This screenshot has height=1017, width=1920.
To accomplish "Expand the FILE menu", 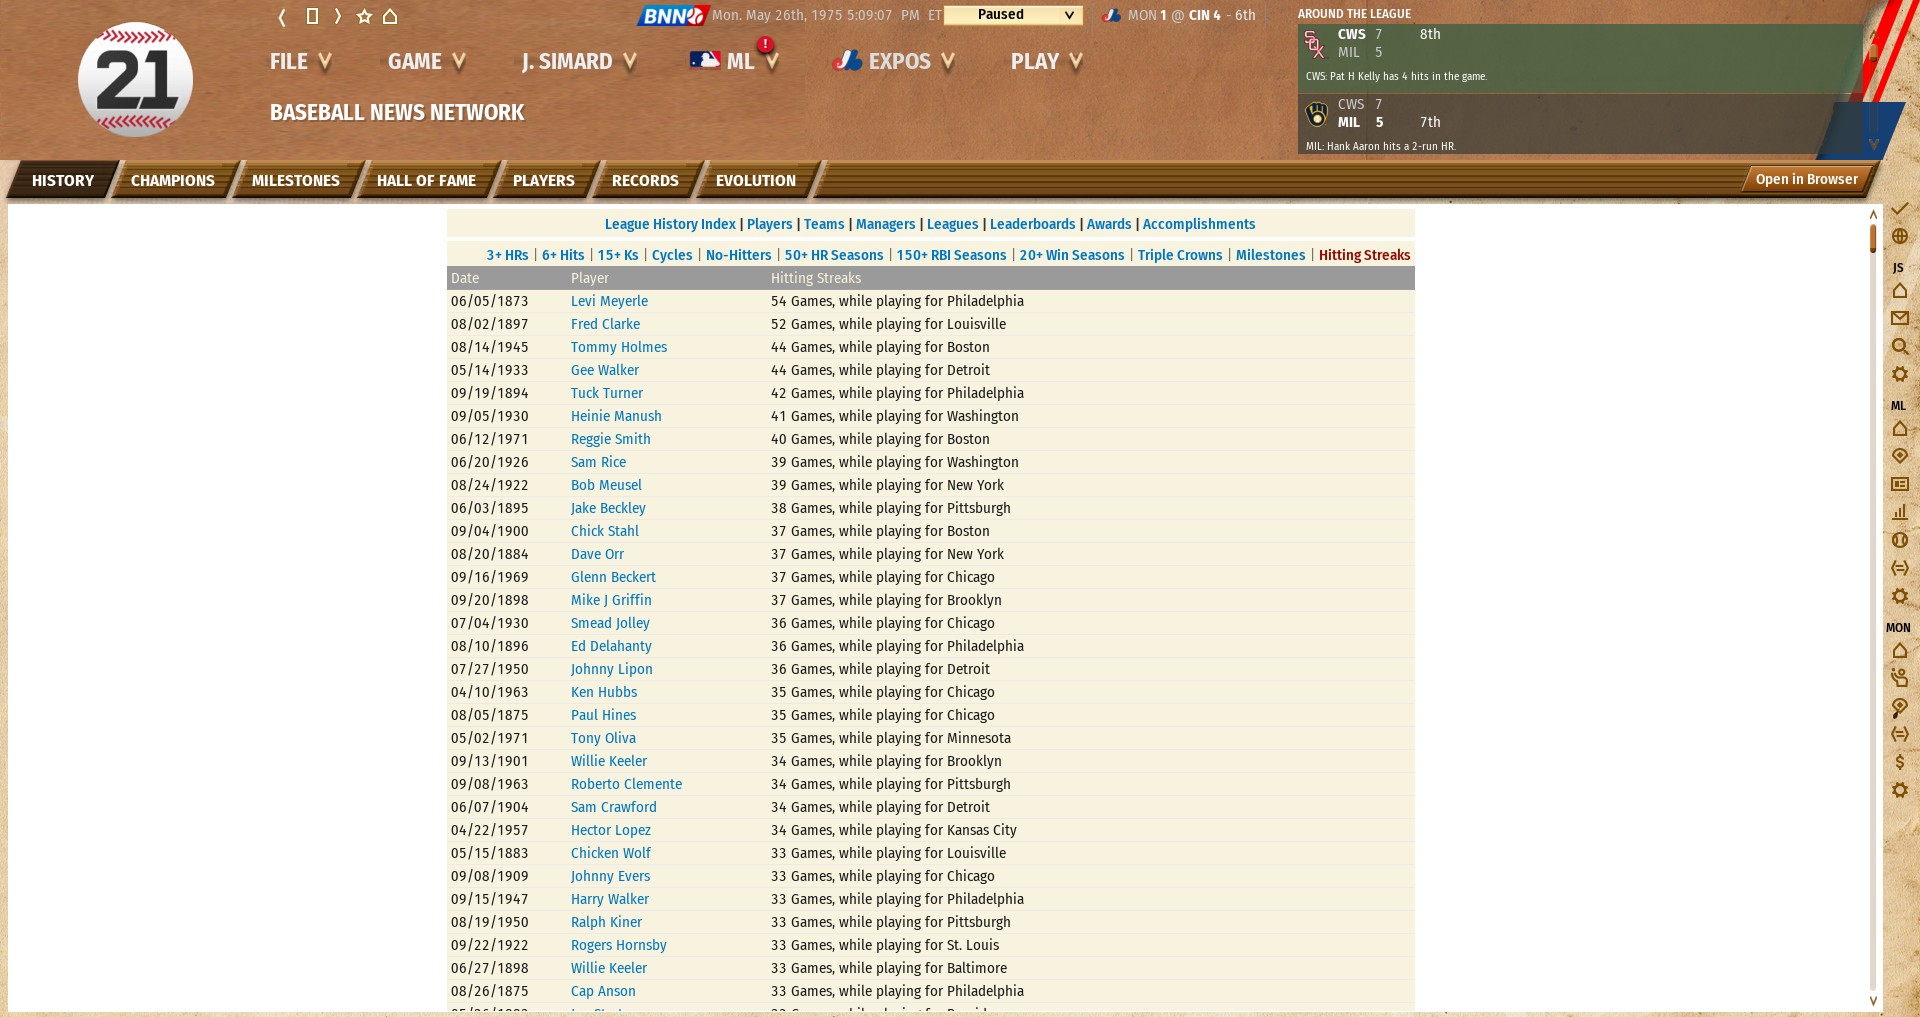I will tap(299, 62).
